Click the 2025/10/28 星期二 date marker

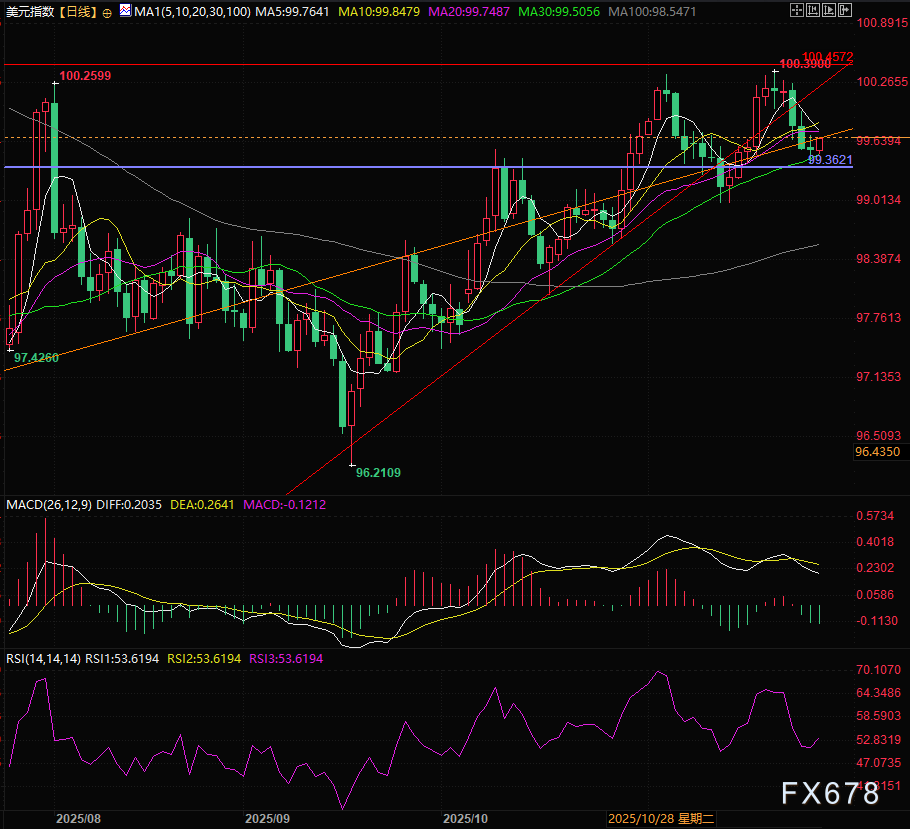coord(660,818)
